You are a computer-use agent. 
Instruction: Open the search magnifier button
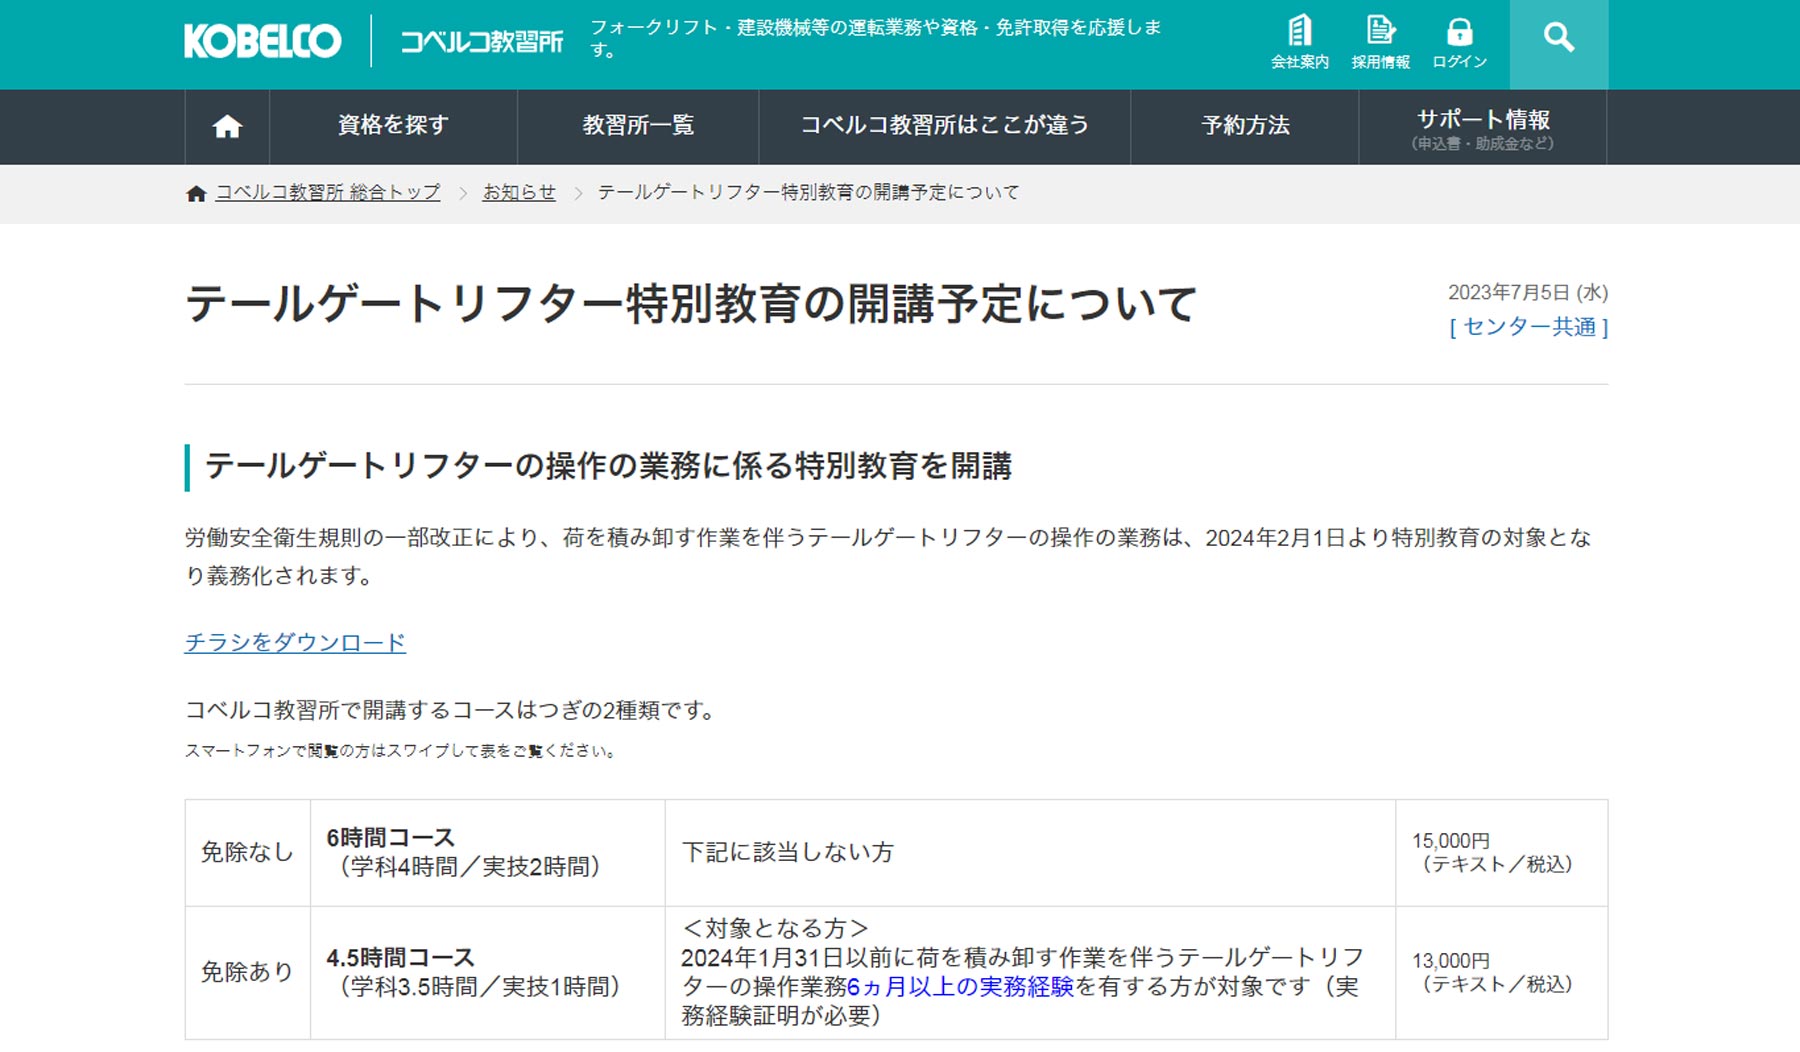pos(1558,44)
